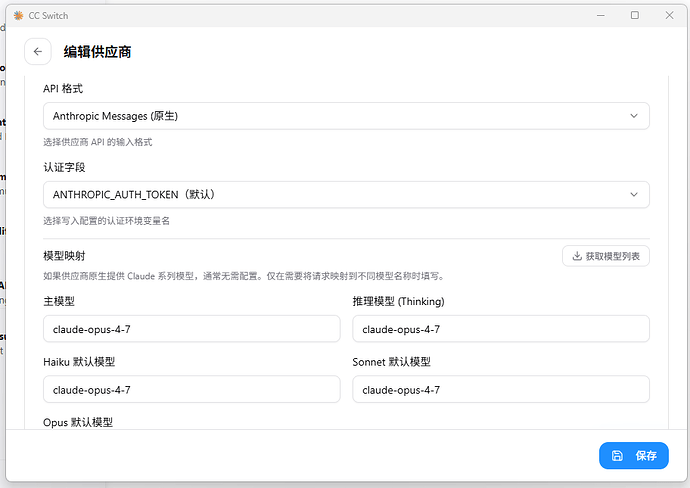This screenshot has width=690, height=488.
Task: Click the 编辑供应商 page title
Action: [97, 52]
